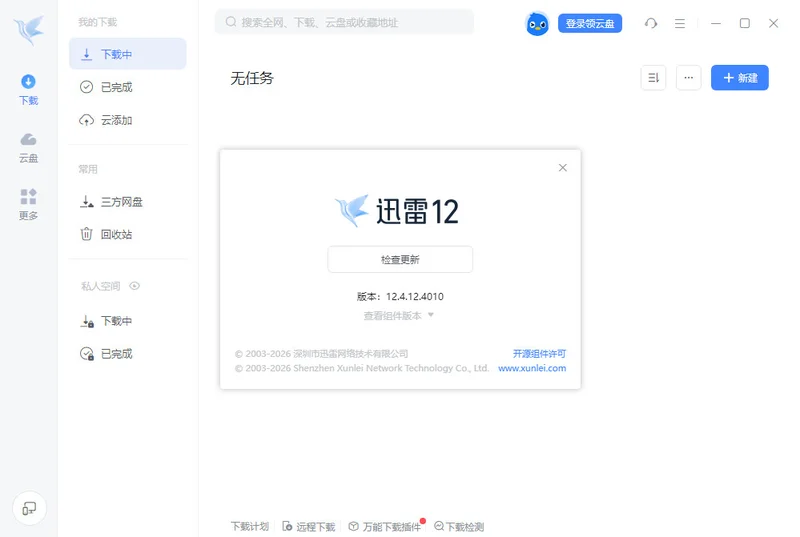The height and width of the screenshot is (537, 800).
Task: Click the task sort order icon
Action: tap(654, 78)
